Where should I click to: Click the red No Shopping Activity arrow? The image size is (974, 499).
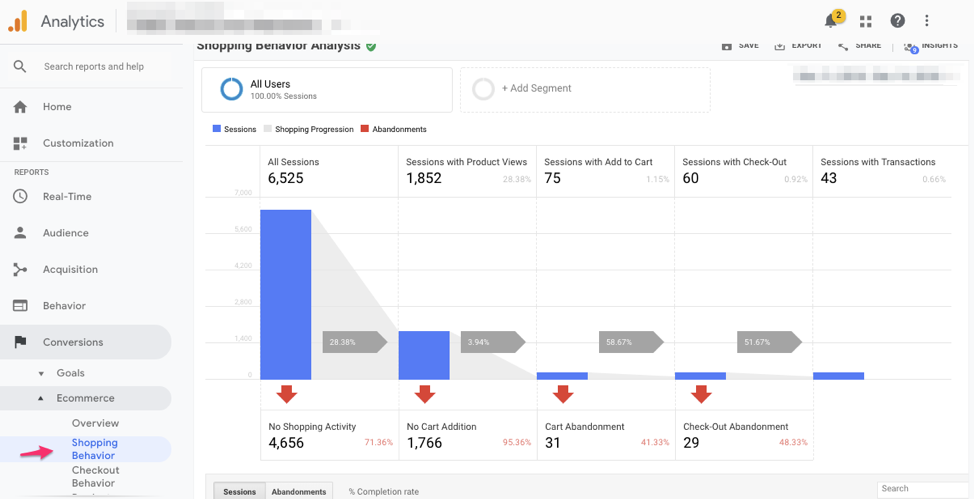point(287,394)
